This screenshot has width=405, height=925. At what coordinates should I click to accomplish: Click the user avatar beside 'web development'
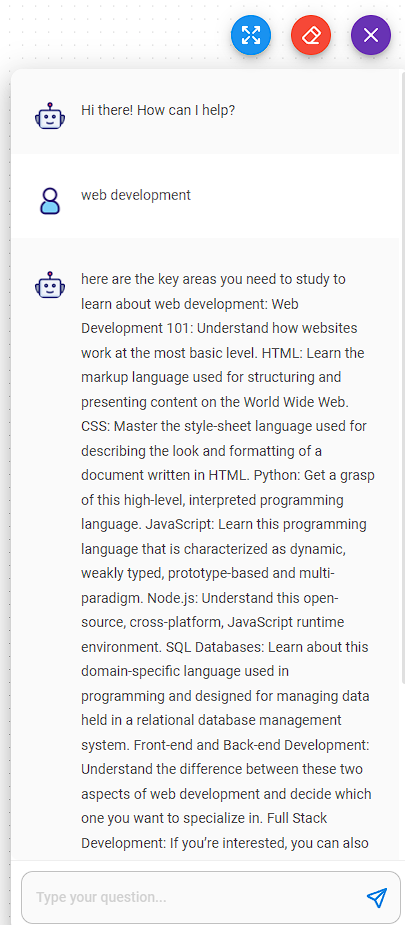click(x=50, y=201)
